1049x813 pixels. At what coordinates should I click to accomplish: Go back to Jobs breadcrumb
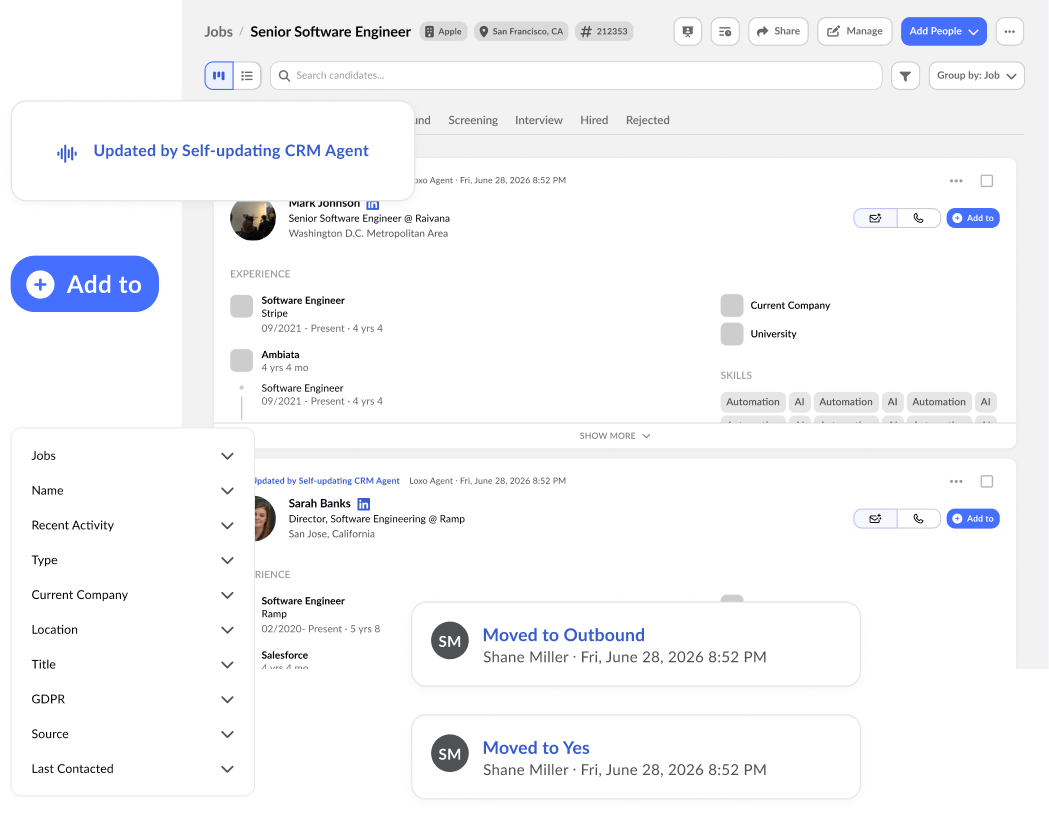pos(218,31)
